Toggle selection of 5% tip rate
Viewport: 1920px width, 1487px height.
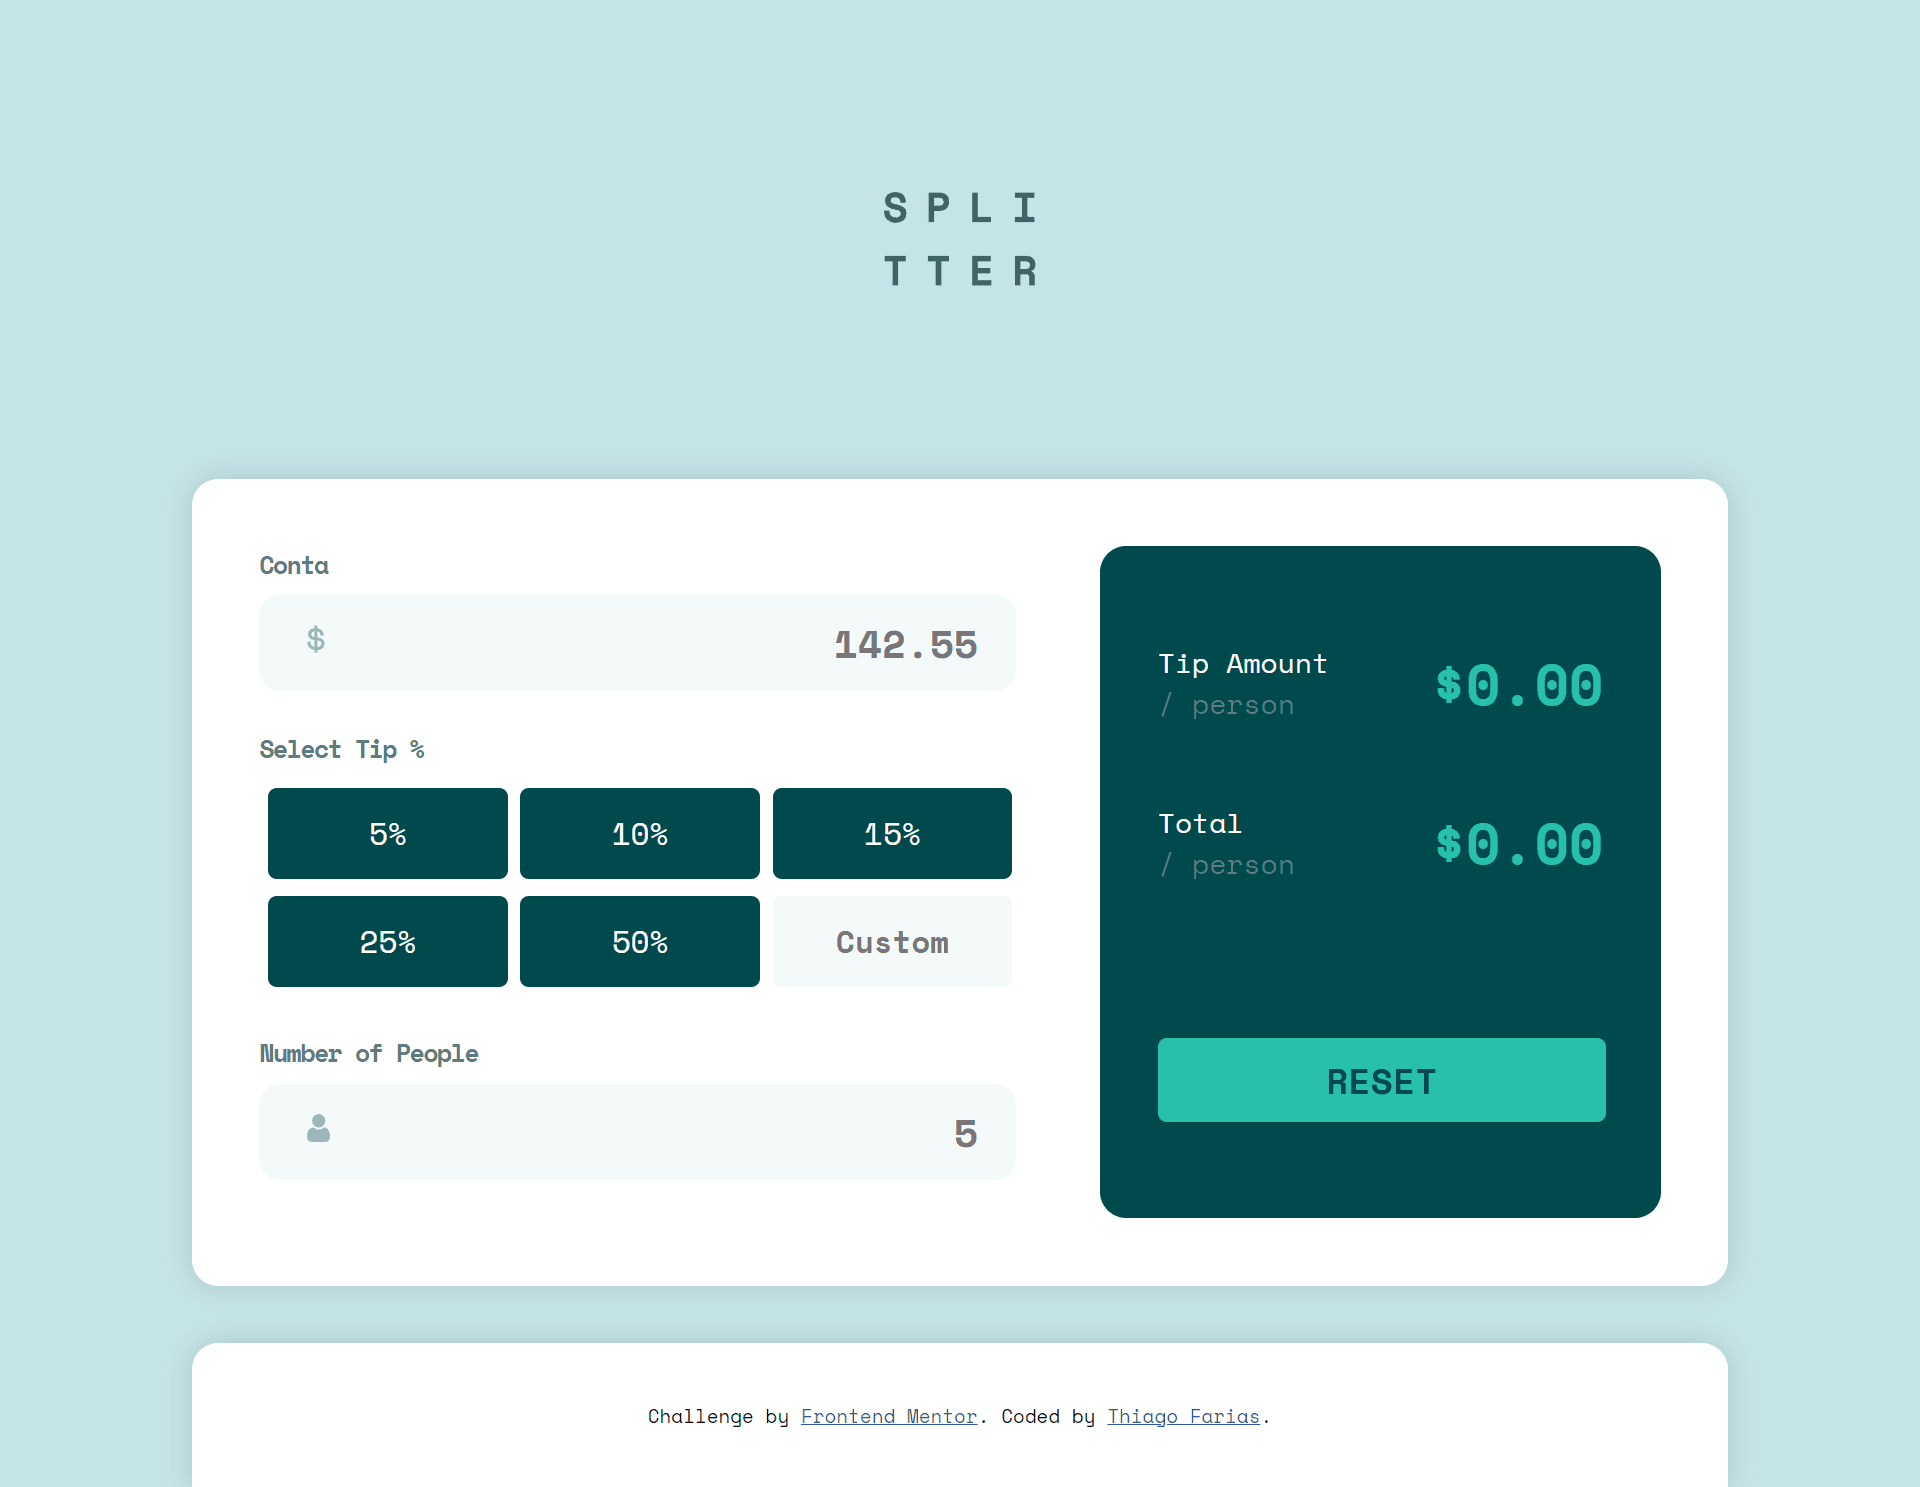pos(388,831)
